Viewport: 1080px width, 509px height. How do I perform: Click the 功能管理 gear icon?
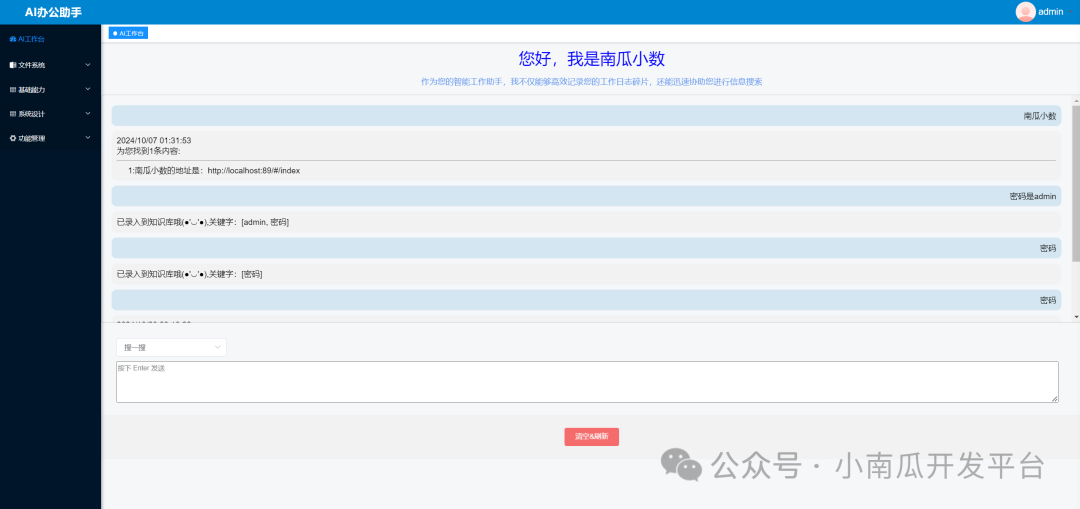(x=13, y=138)
